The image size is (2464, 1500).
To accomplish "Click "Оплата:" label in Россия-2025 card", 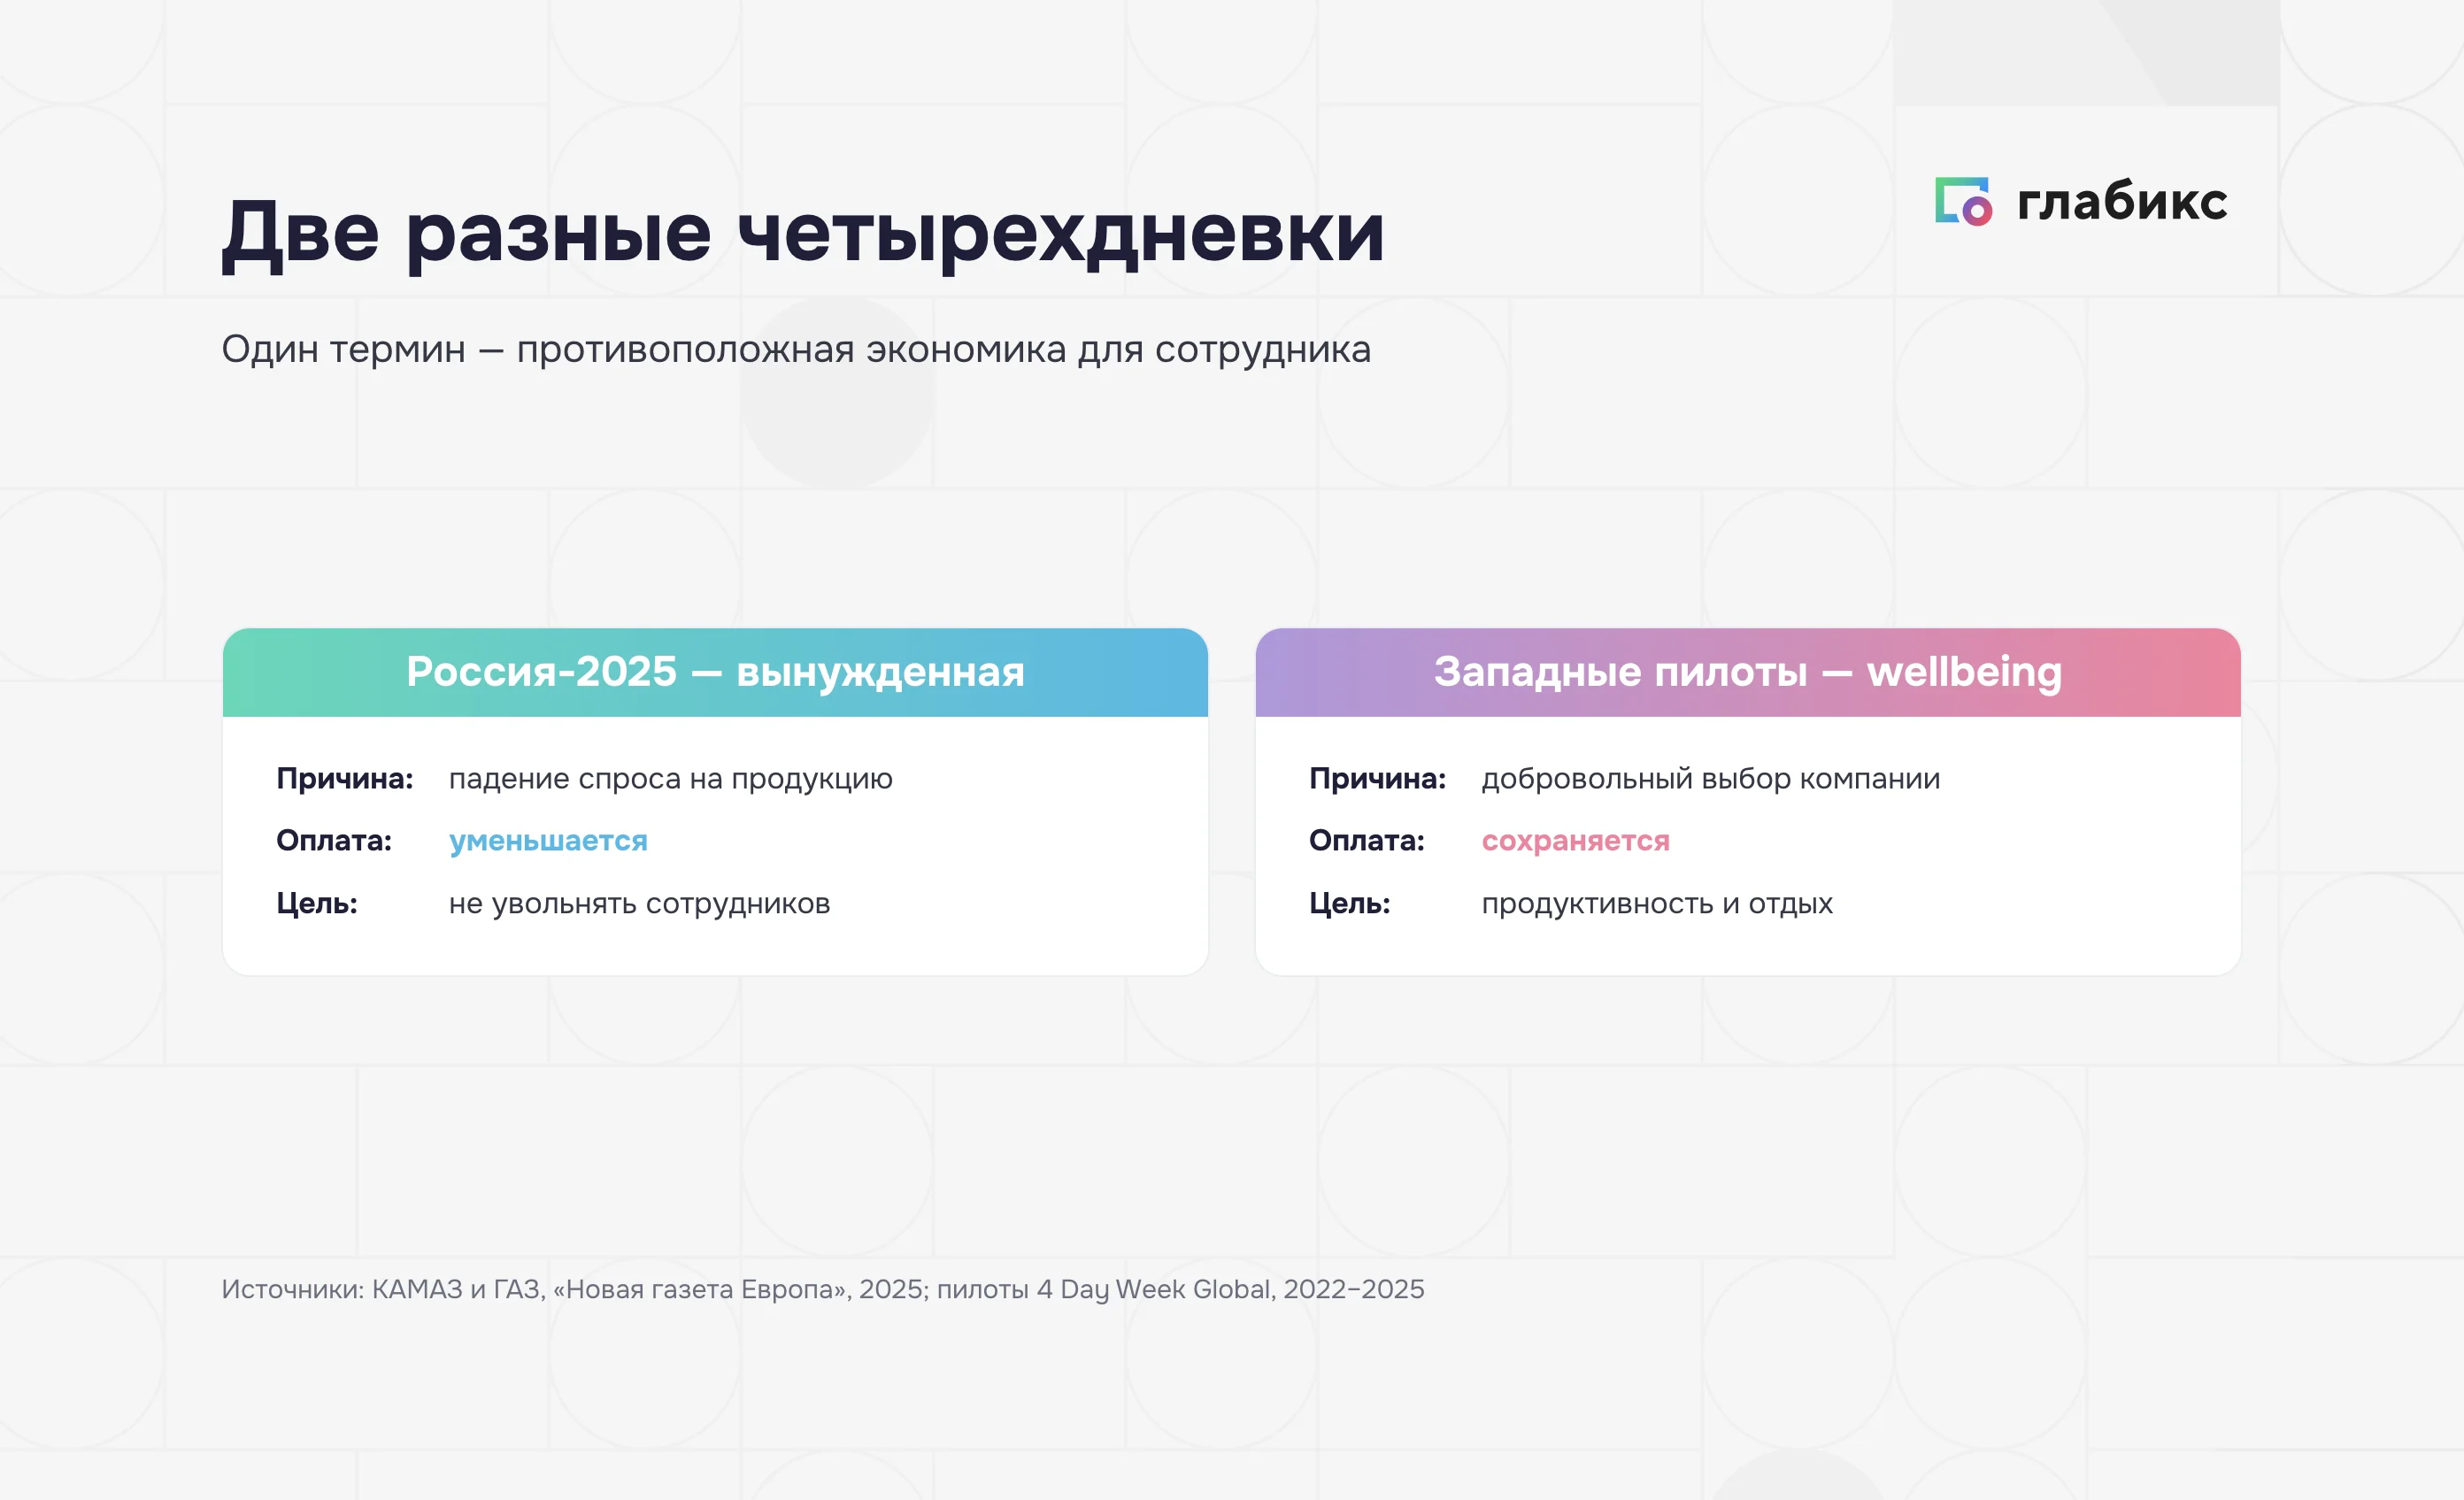I will pyautogui.click(x=334, y=841).
